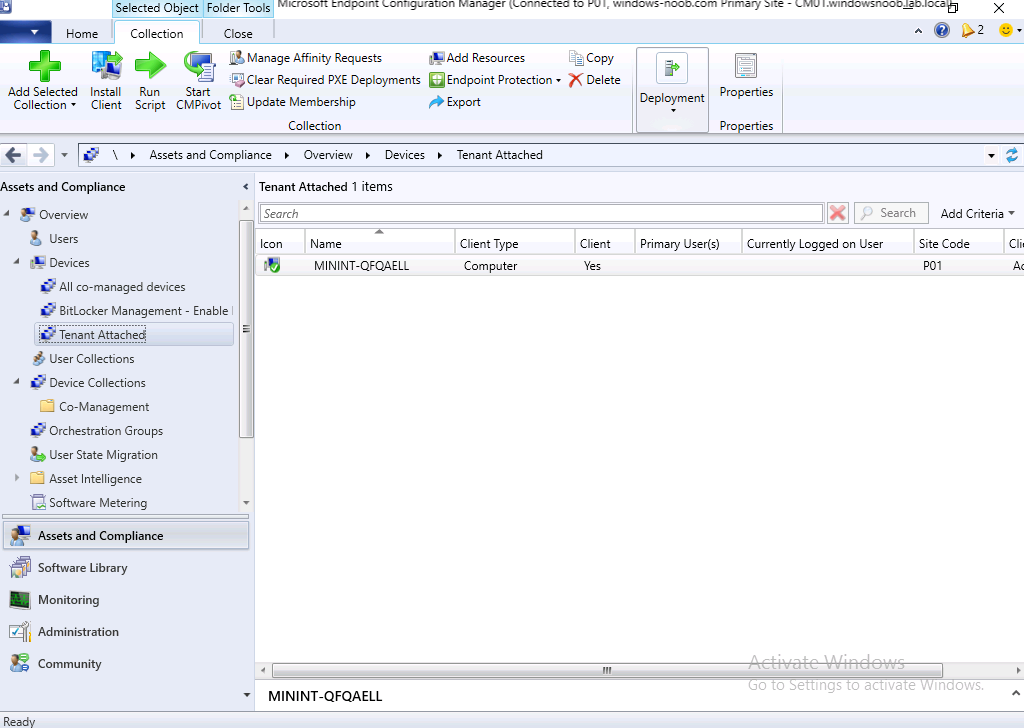Click the horizontal scrollbar thumb in the list
1024x728 pixels.
(607, 671)
